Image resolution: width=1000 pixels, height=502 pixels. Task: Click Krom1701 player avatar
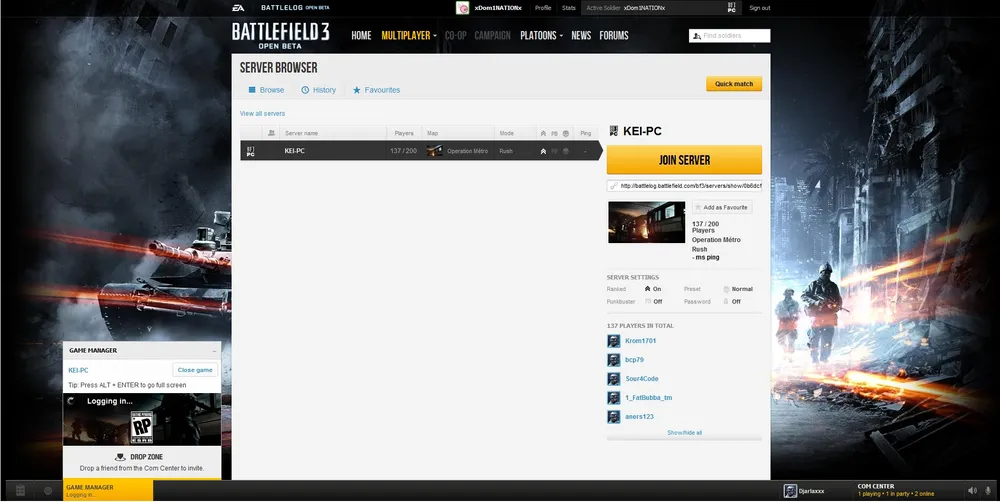click(x=614, y=341)
